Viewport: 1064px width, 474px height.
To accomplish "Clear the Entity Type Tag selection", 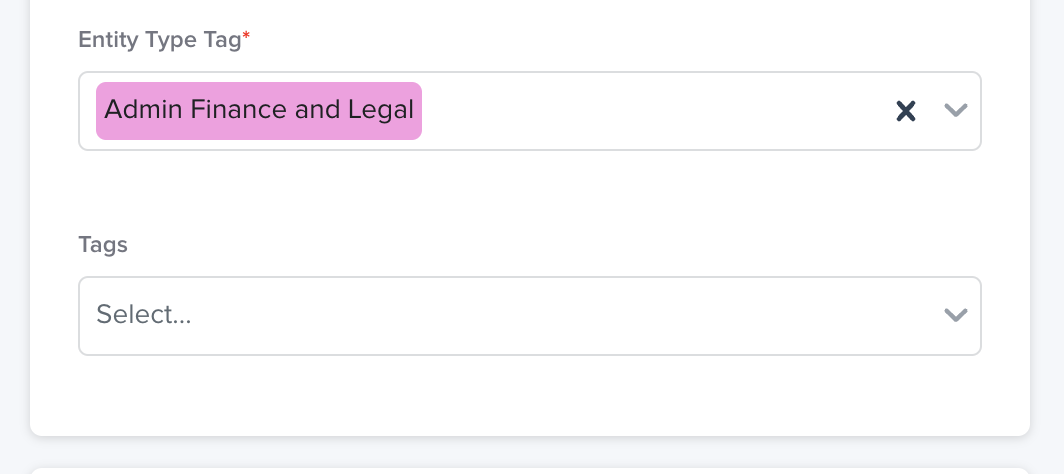I will [905, 111].
